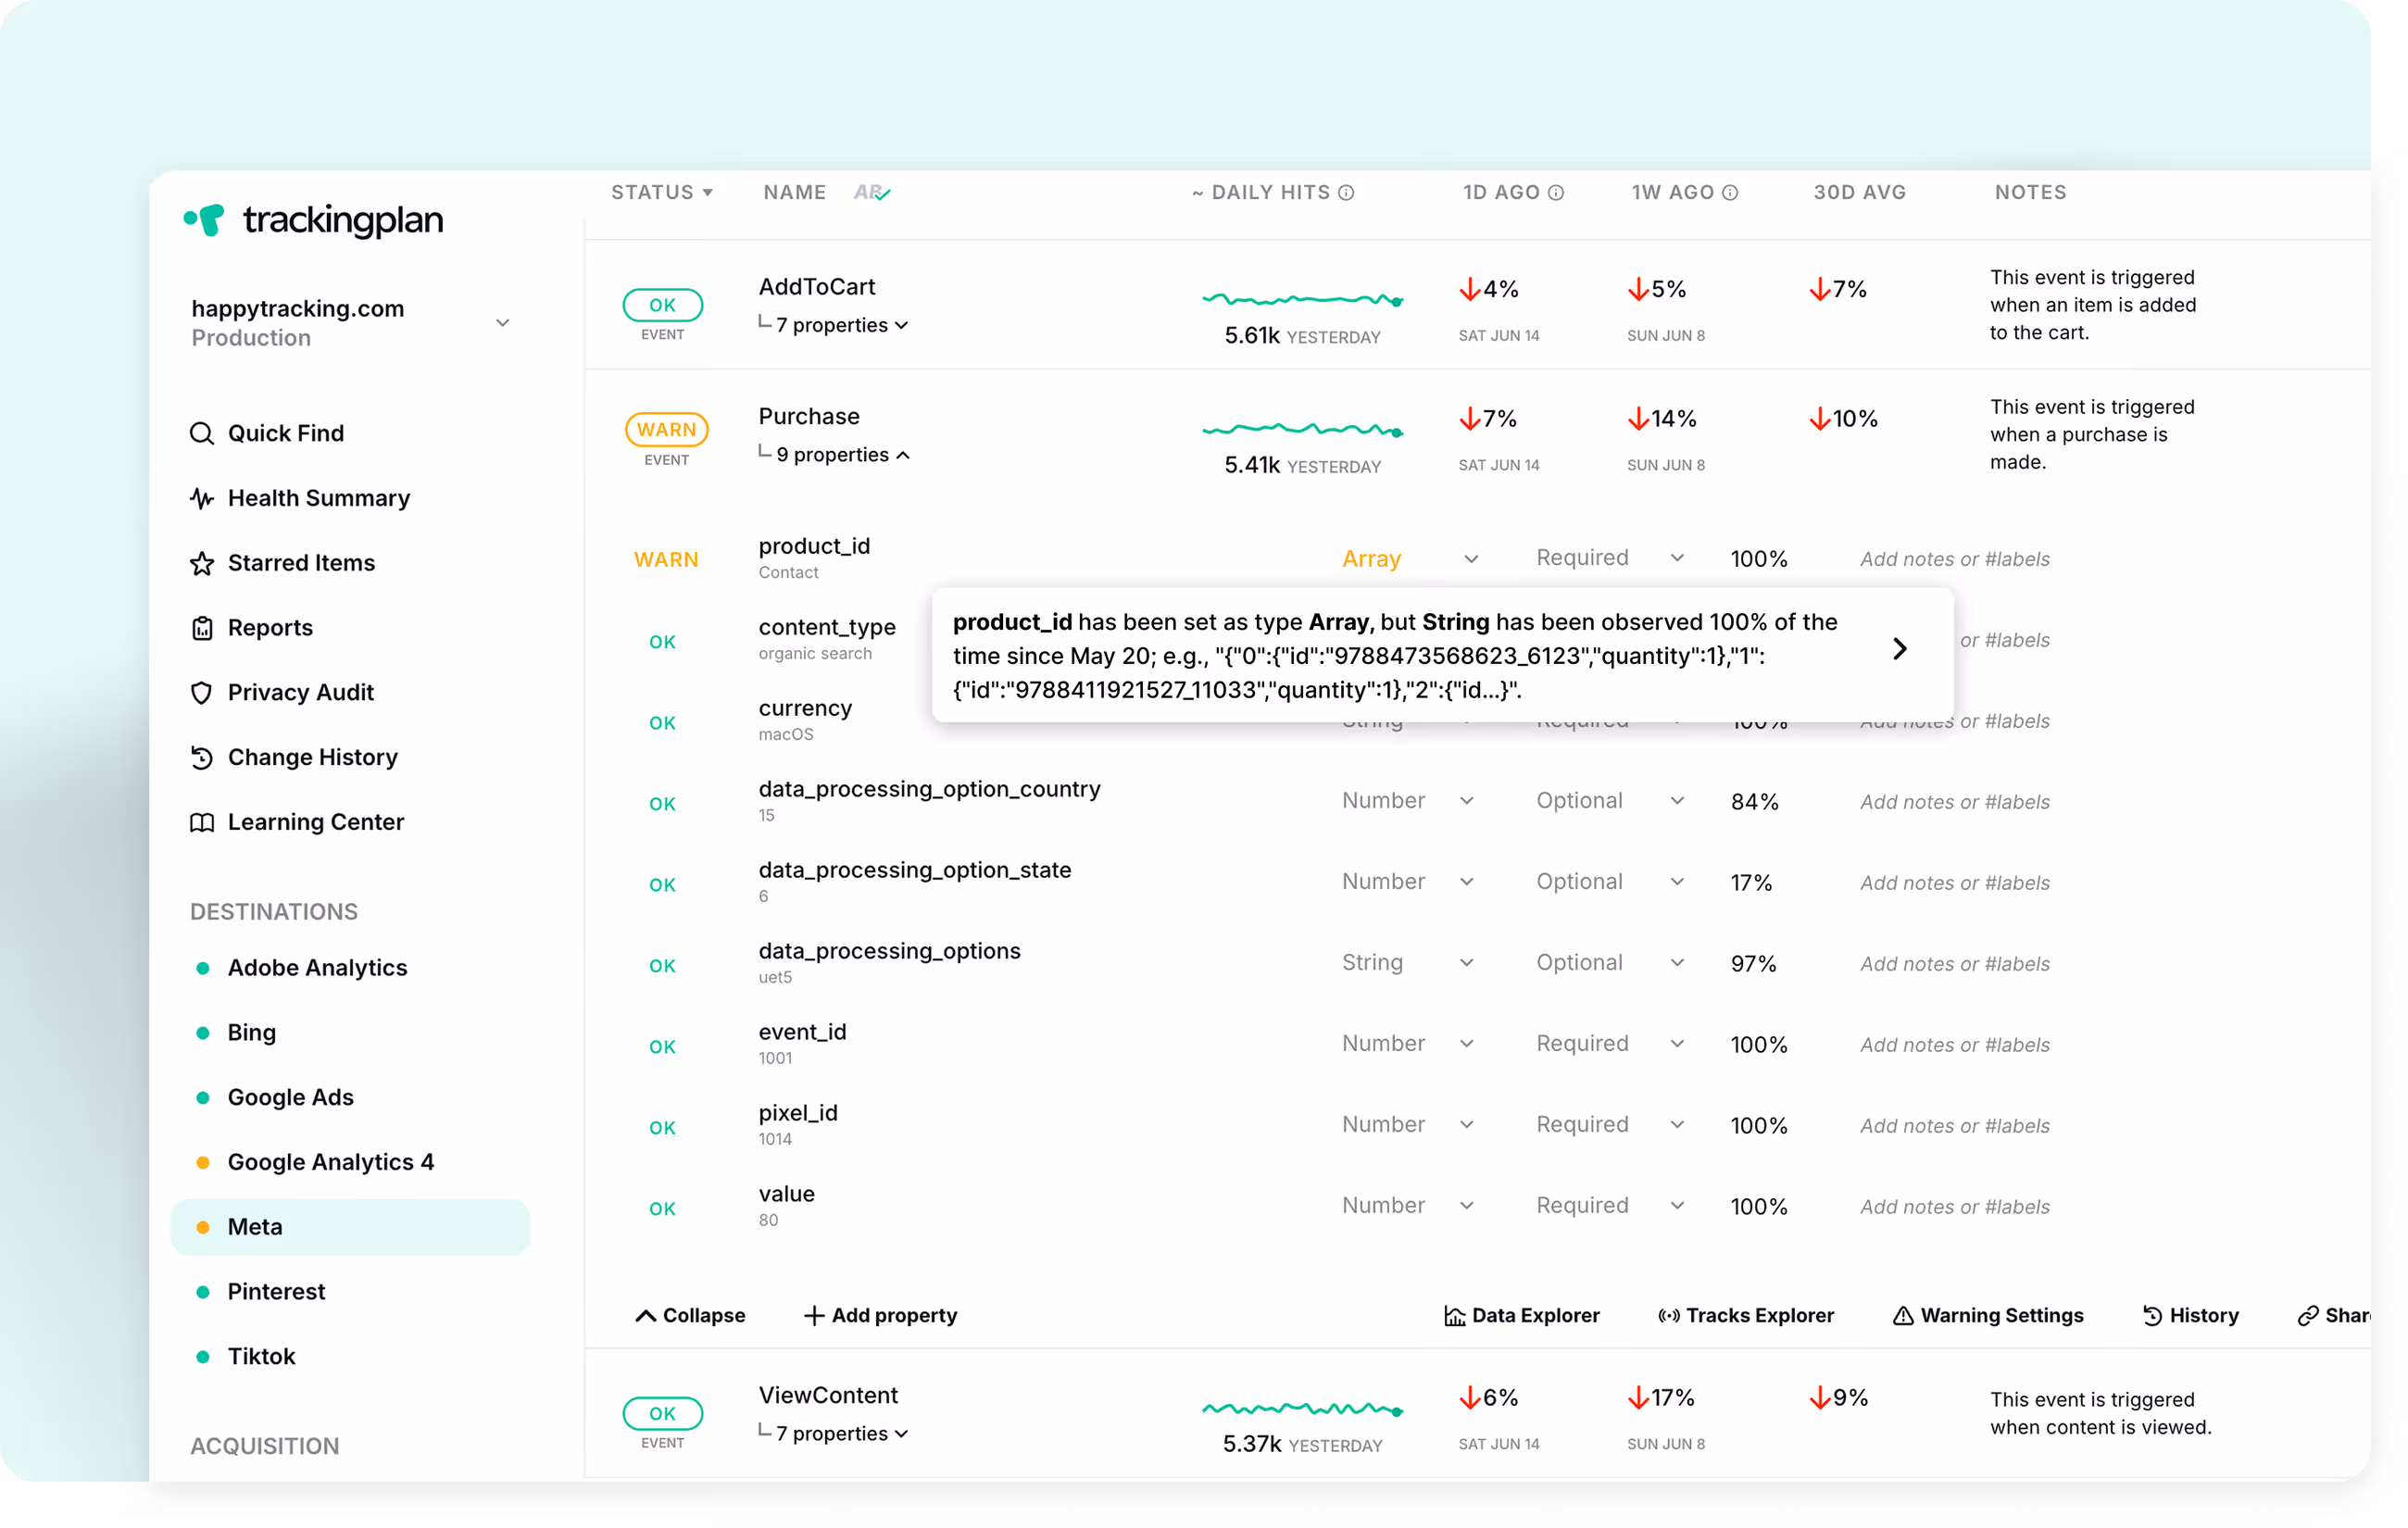Click the 1D Ago info icon
2408x1528 pixels.
point(1556,192)
